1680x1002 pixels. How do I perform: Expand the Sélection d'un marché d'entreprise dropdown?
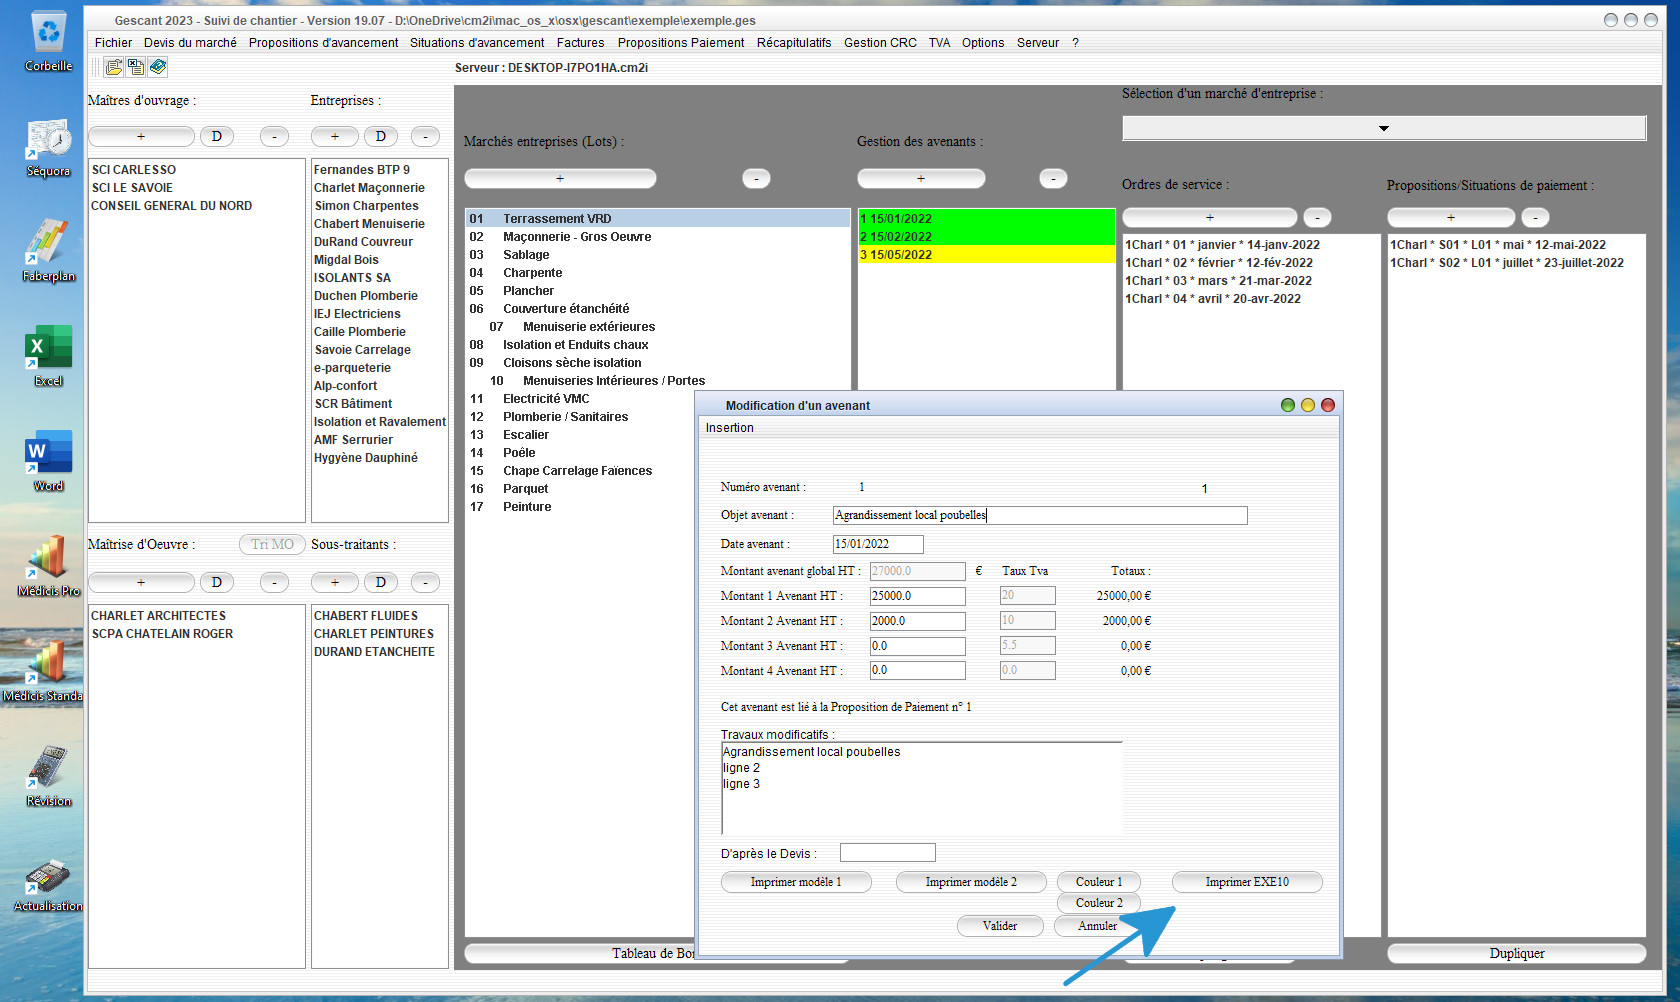(1384, 128)
